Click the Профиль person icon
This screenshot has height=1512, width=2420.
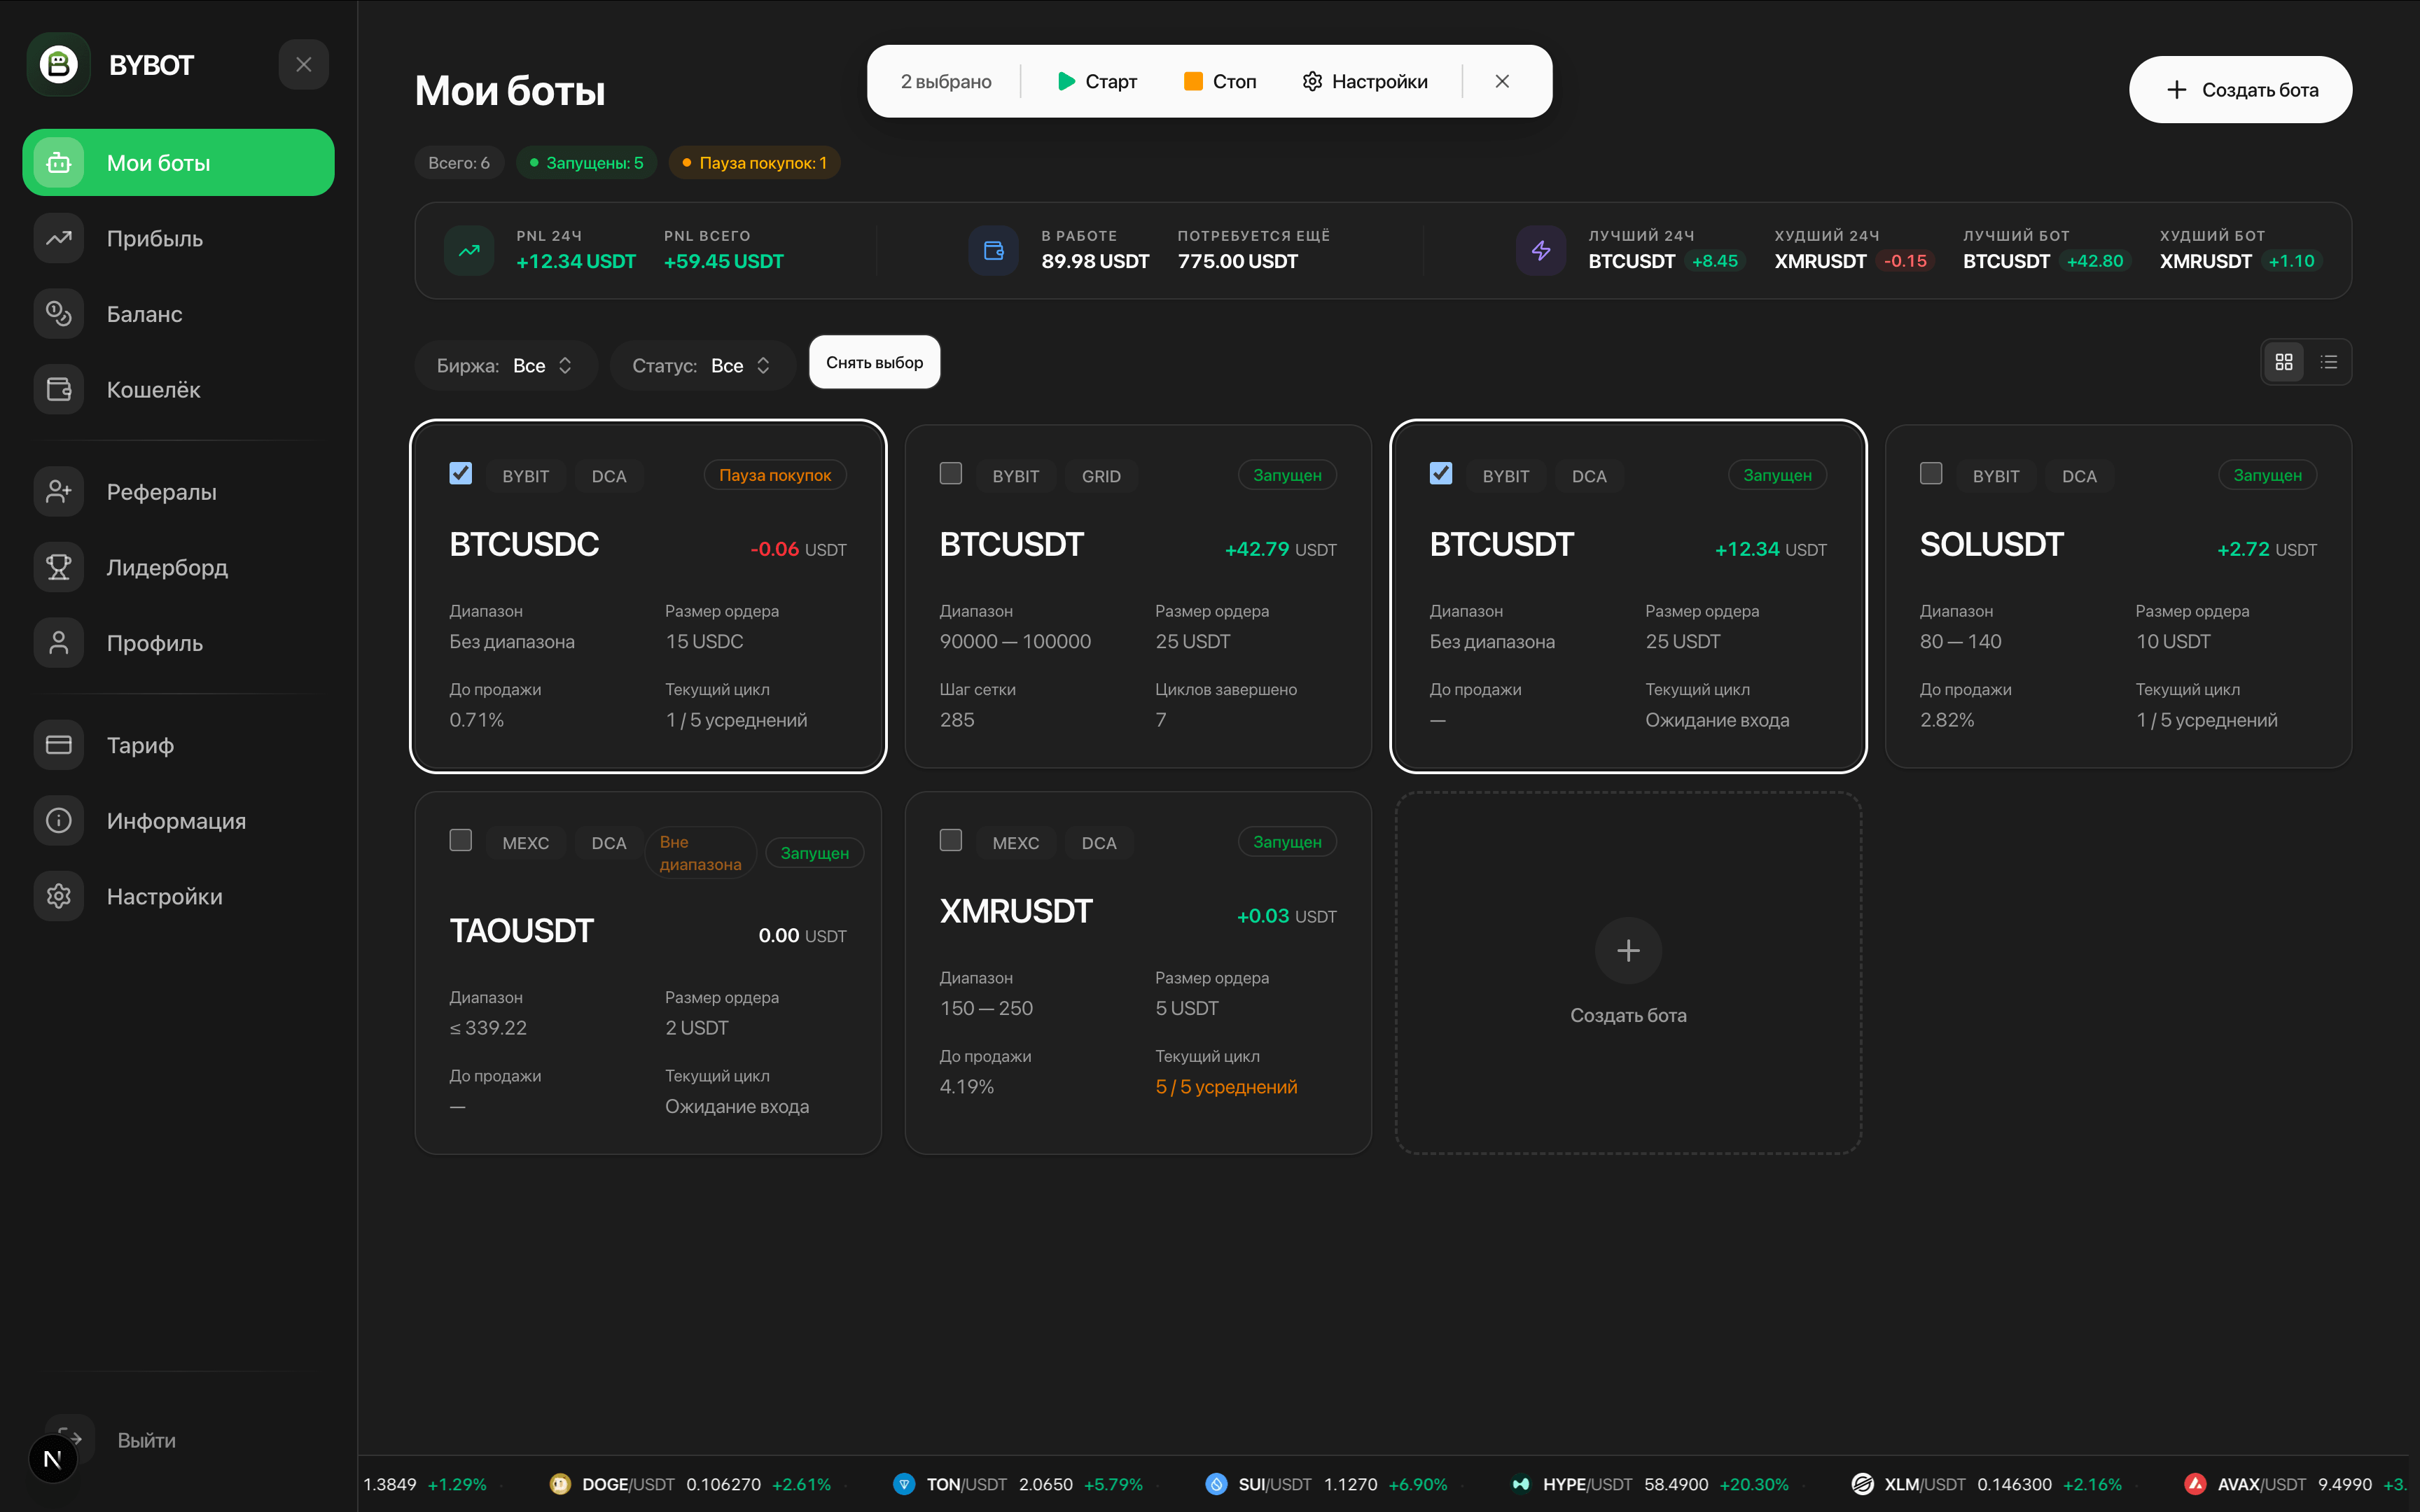point(59,643)
